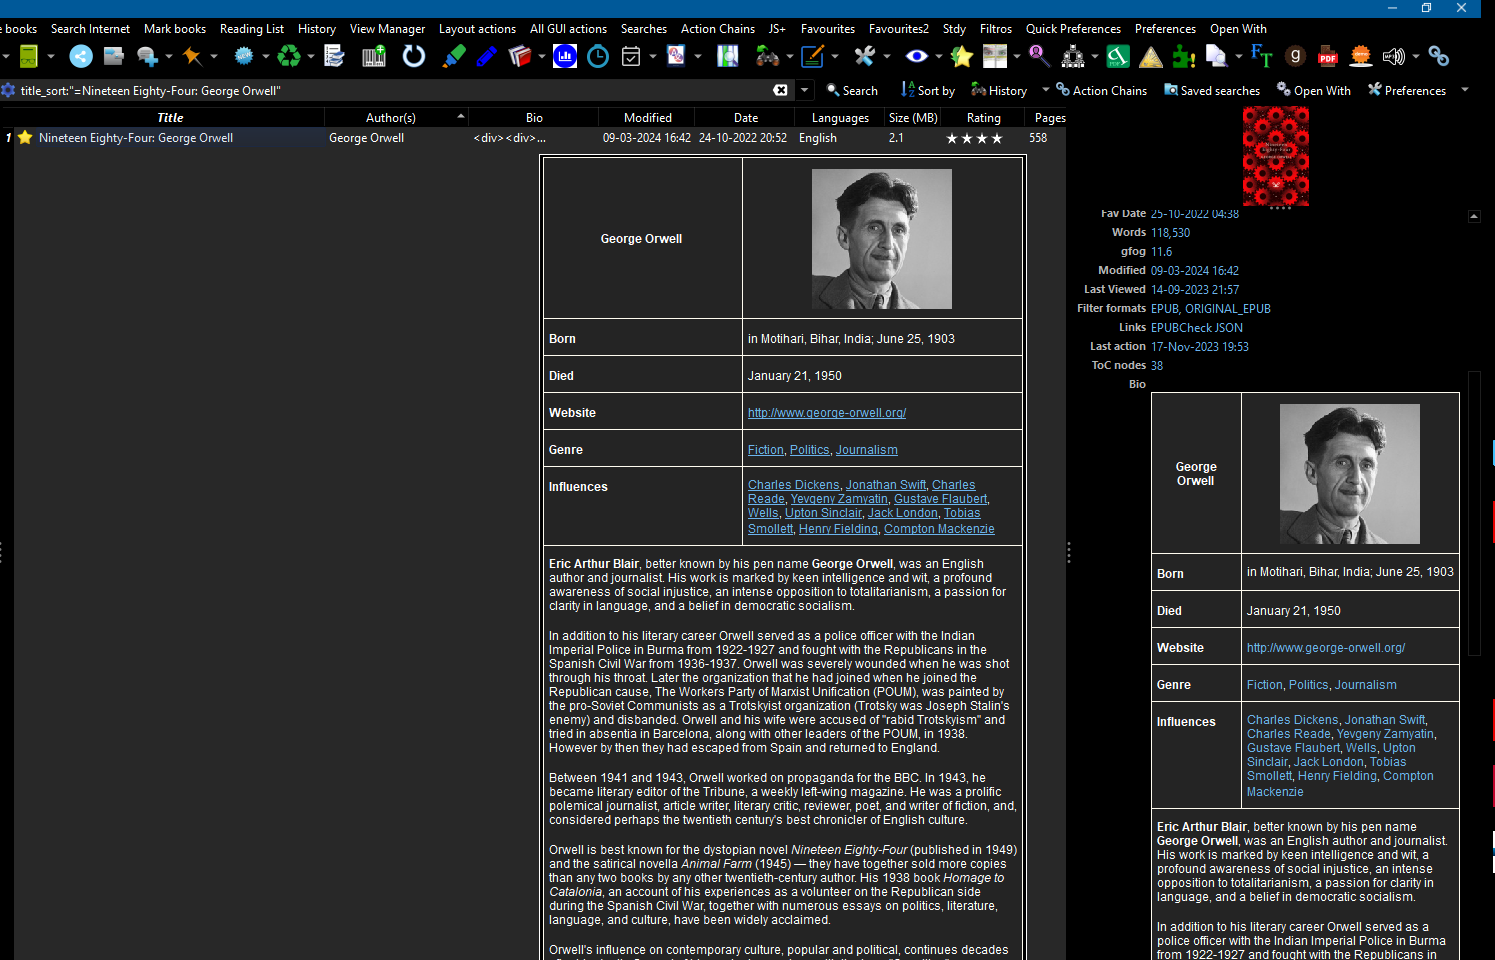Click the FT font tool icon
Viewport: 1495px width, 960px height.
tap(1262, 57)
